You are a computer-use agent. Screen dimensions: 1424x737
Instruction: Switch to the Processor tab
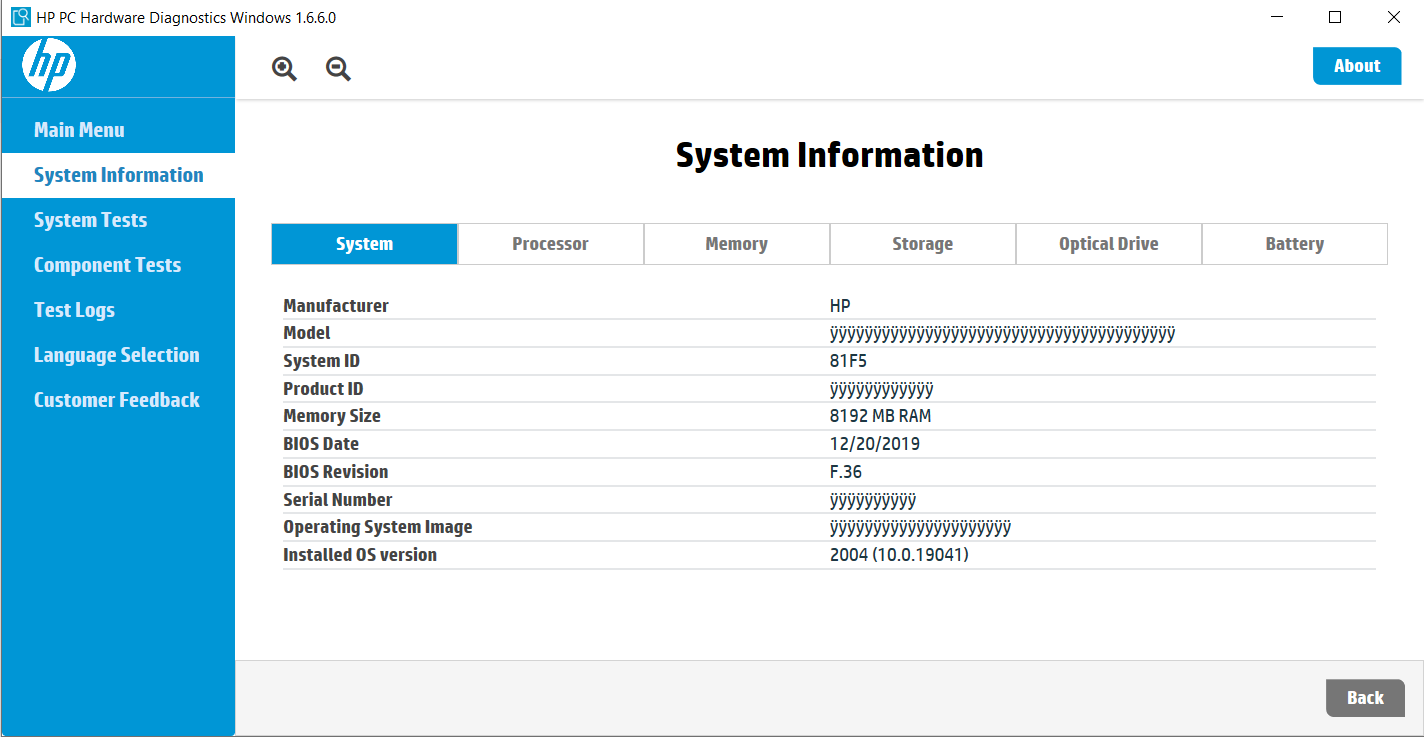550,244
